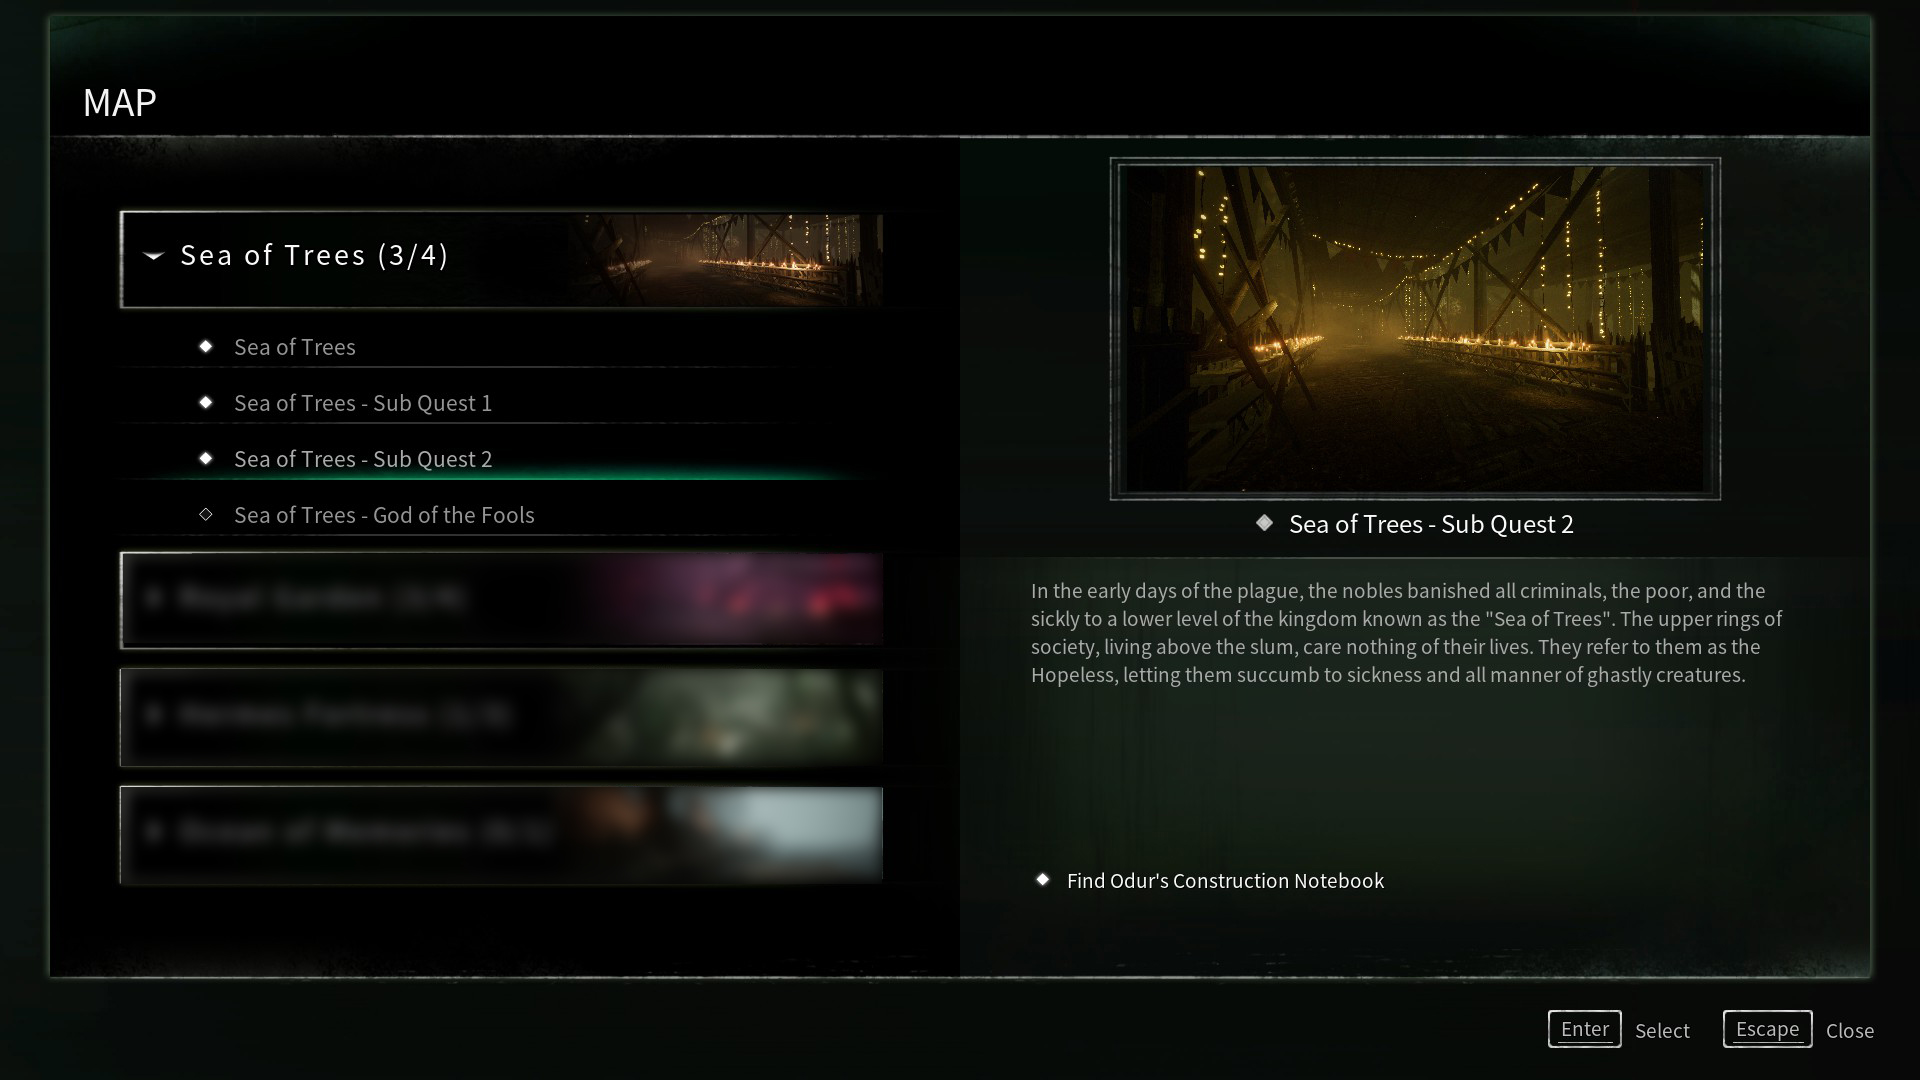
Task: Expand arrow on blurred purple region banner
Action: click(x=153, y=598)
